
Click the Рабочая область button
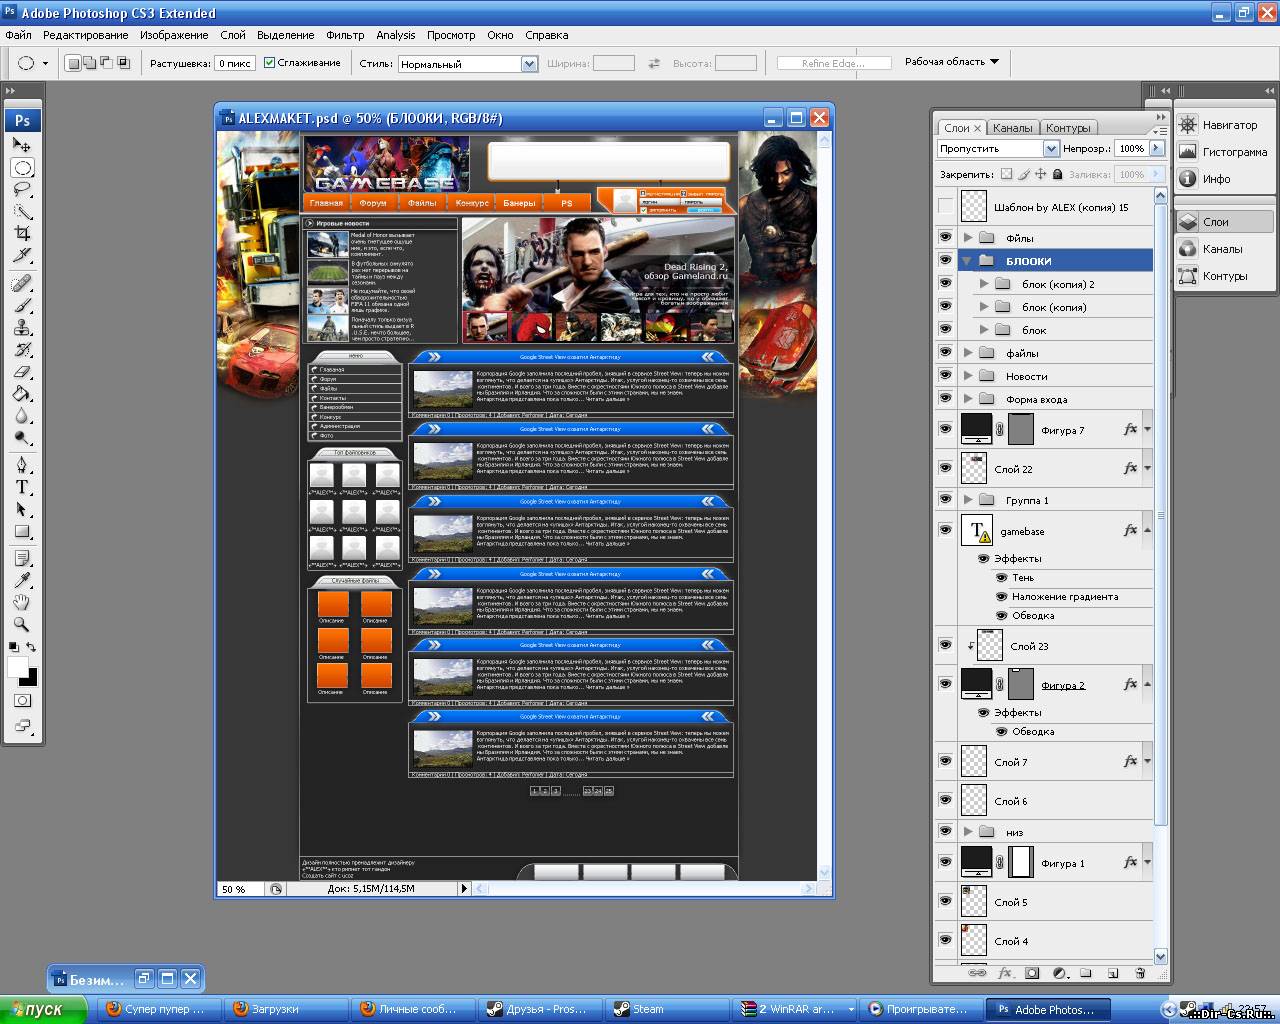tap(951, 62)
